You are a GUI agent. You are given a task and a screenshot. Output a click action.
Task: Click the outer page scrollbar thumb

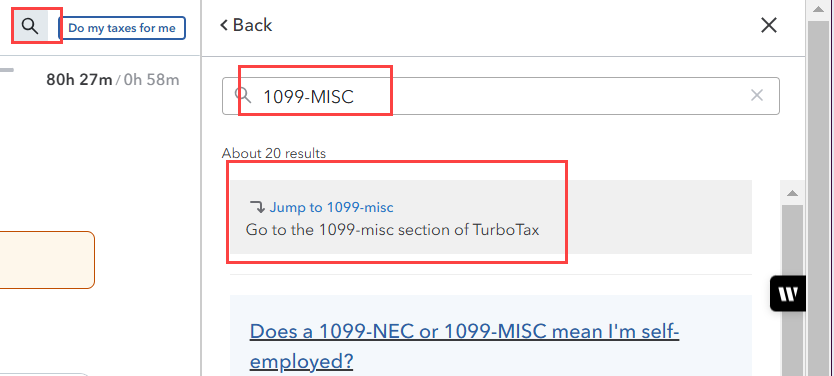point(820,198)
